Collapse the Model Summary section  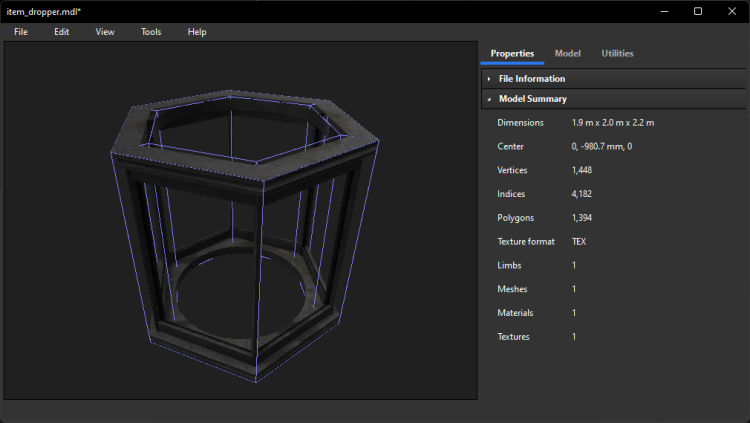click(x=532, y=99)
